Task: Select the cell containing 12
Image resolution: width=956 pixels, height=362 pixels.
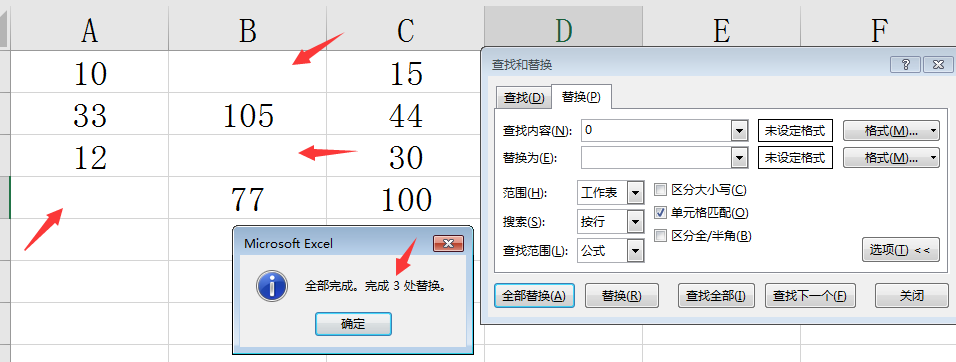Action: click(x=90, y=156)
